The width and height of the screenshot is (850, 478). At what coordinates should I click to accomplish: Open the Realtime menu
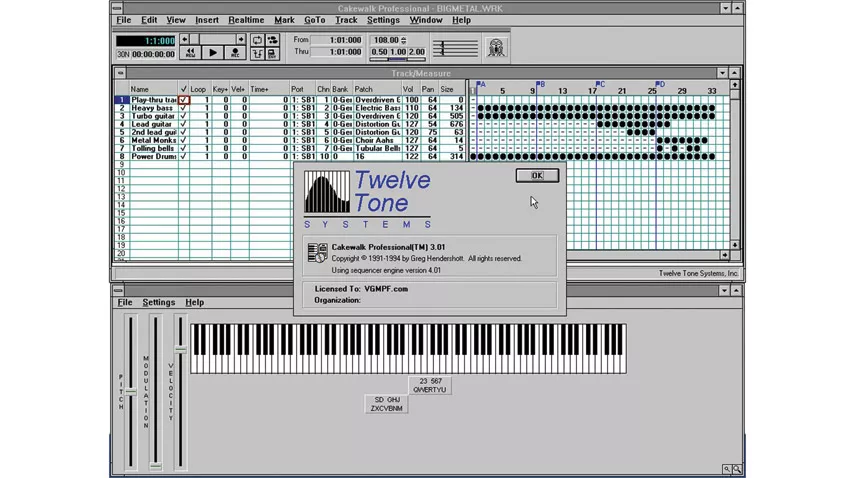246,20
